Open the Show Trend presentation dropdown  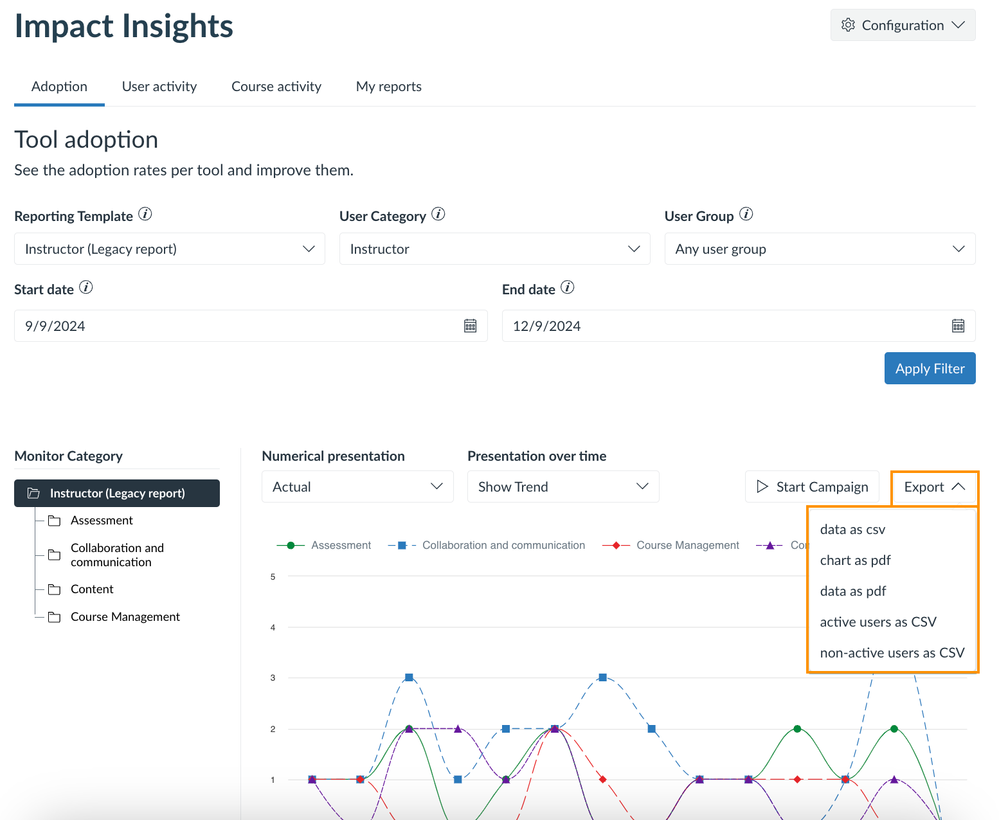point(562,487)
